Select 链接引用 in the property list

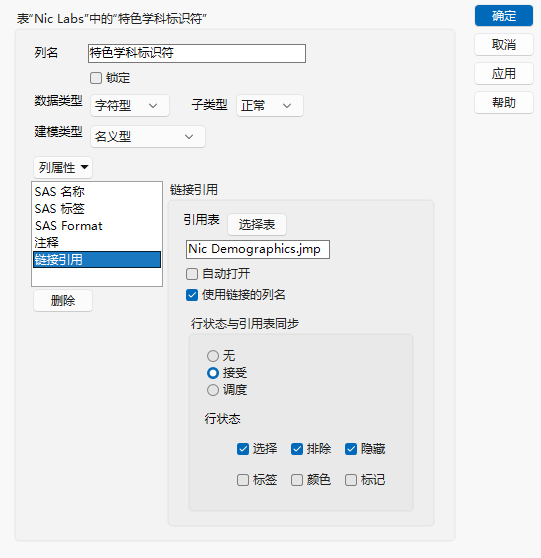tap(97, 259)
